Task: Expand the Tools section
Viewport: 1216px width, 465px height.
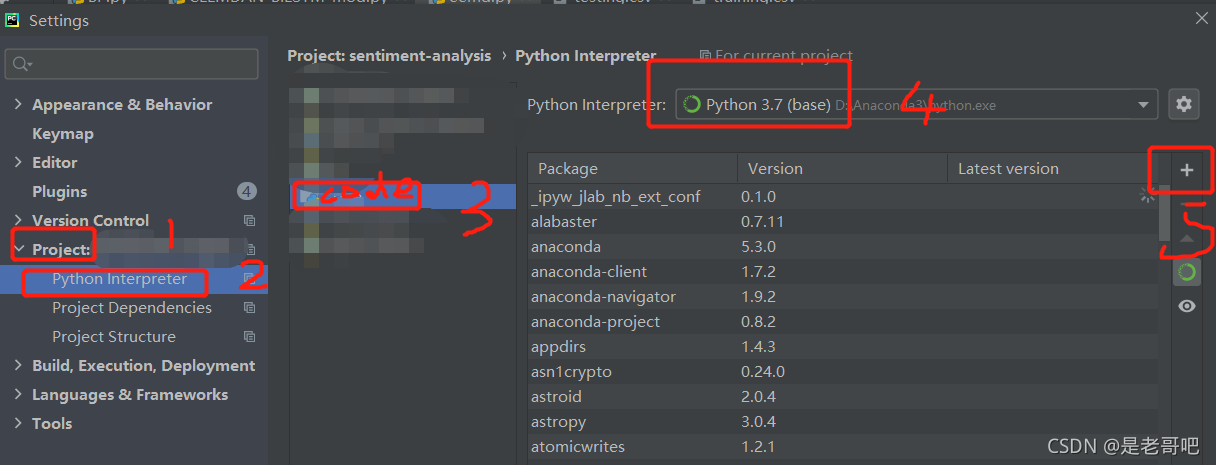Action: point(18,424)
